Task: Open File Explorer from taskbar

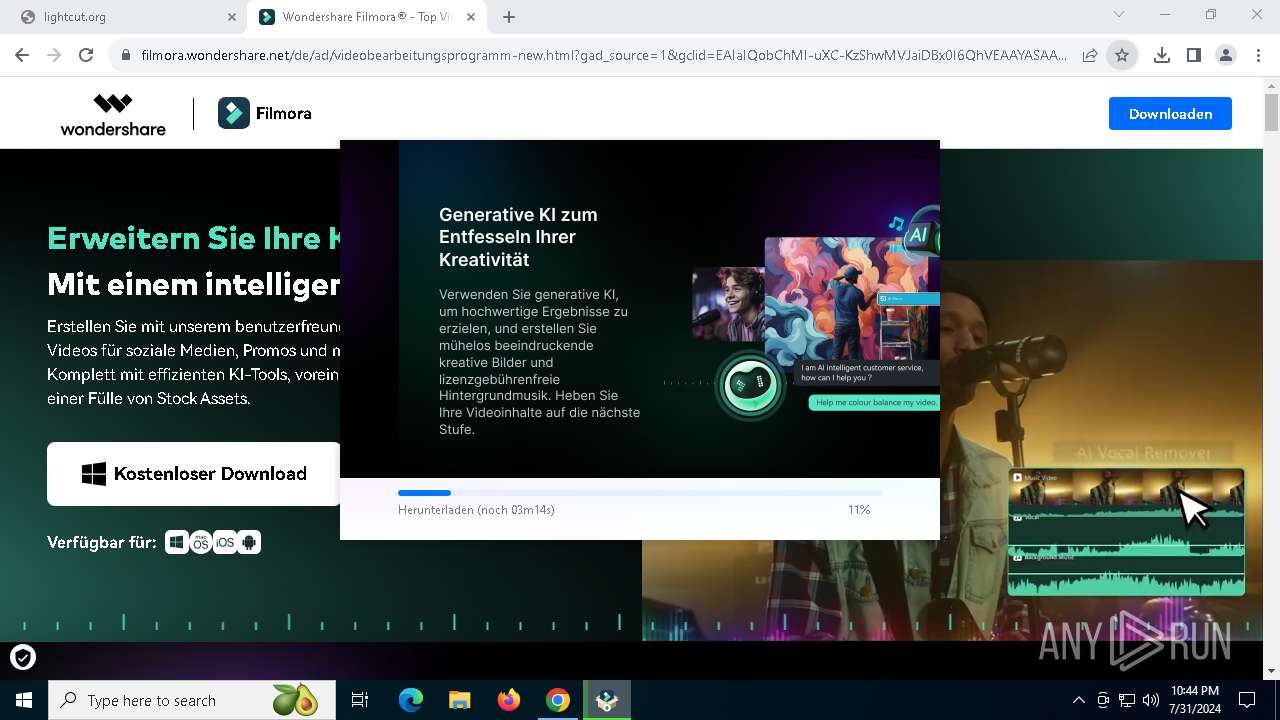Action: (x=460, y=700)
